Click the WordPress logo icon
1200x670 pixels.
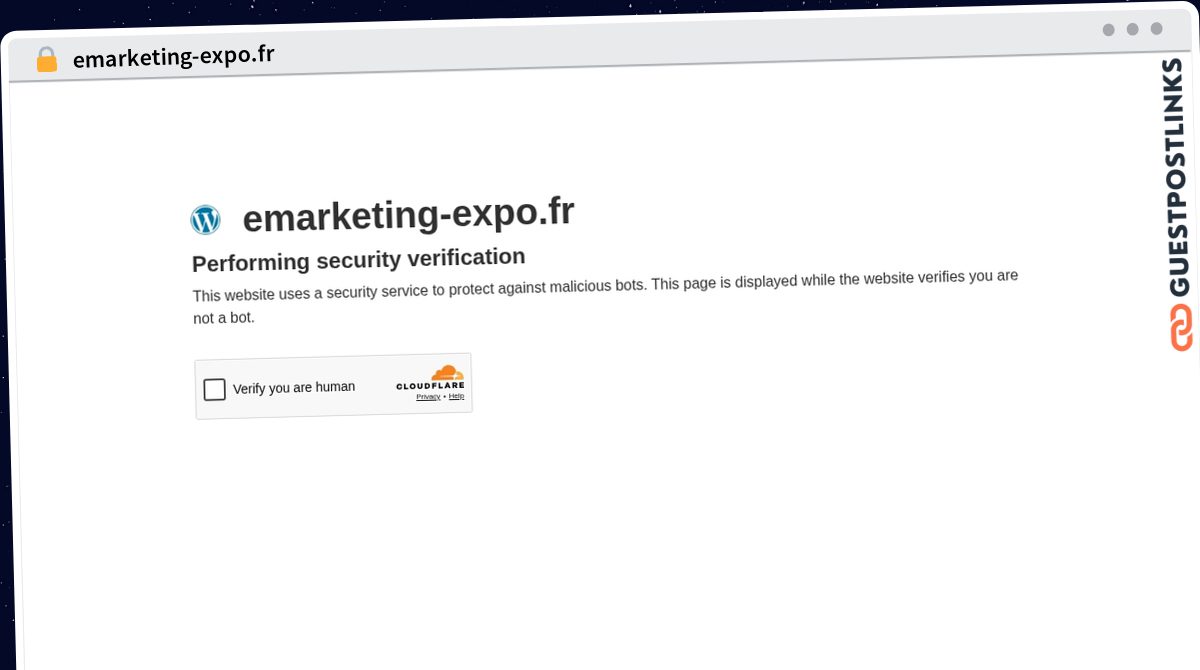click(x=205, y=220)
